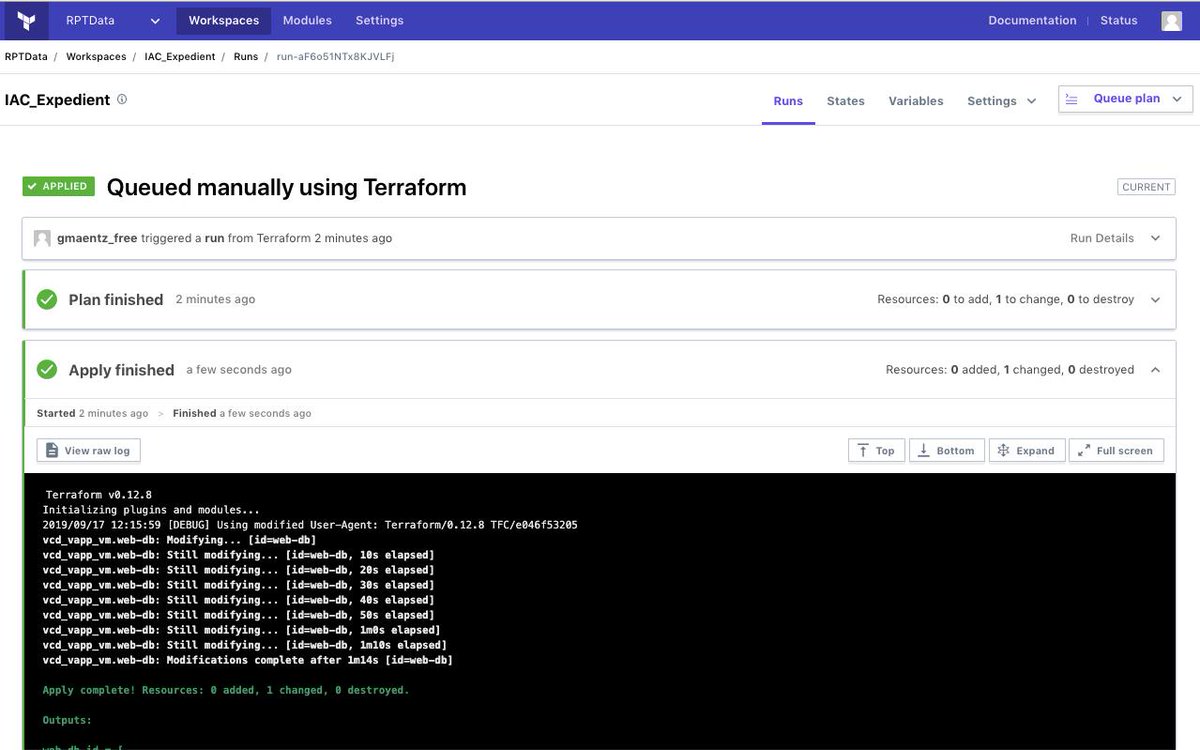Expand Run Details section

(x=1115, y=238)
